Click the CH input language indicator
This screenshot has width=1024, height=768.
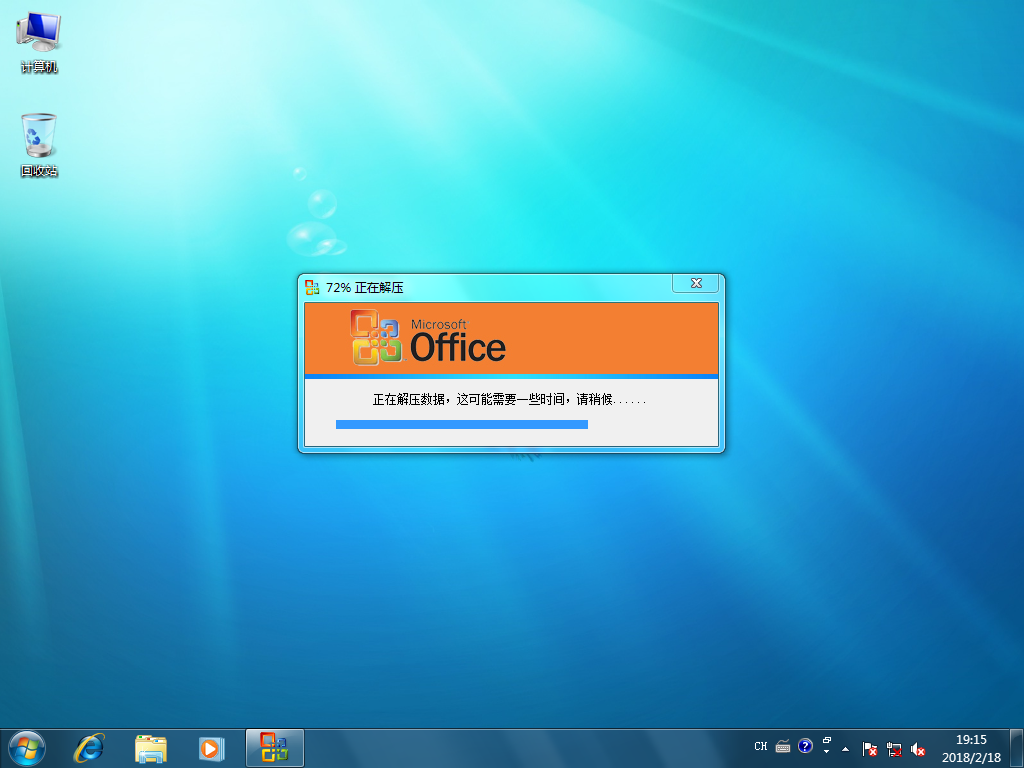pyautogui.click(x=761, y=746)
